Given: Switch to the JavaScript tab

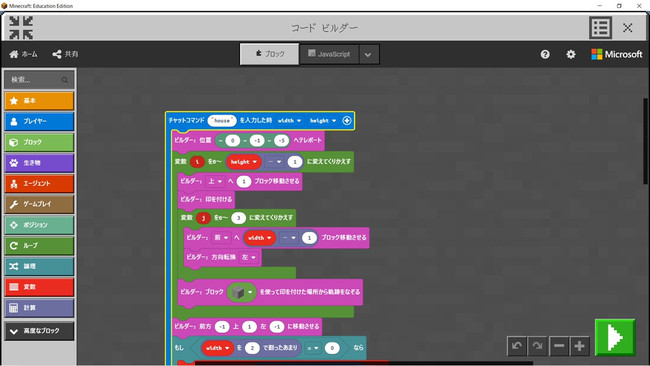Looking at the screenshot, I should point(329,54).
